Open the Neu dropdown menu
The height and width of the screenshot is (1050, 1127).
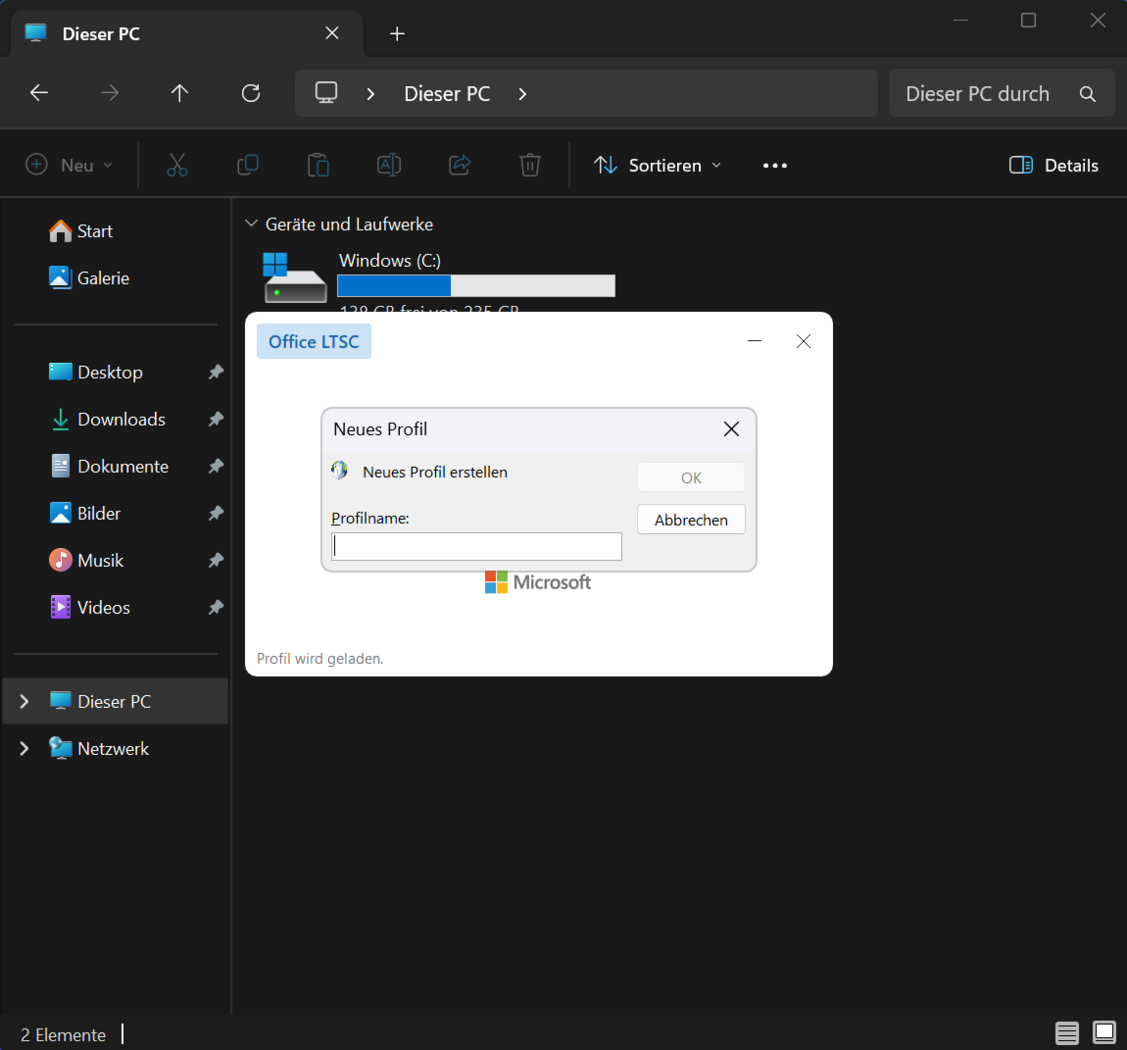click(70, 165)
